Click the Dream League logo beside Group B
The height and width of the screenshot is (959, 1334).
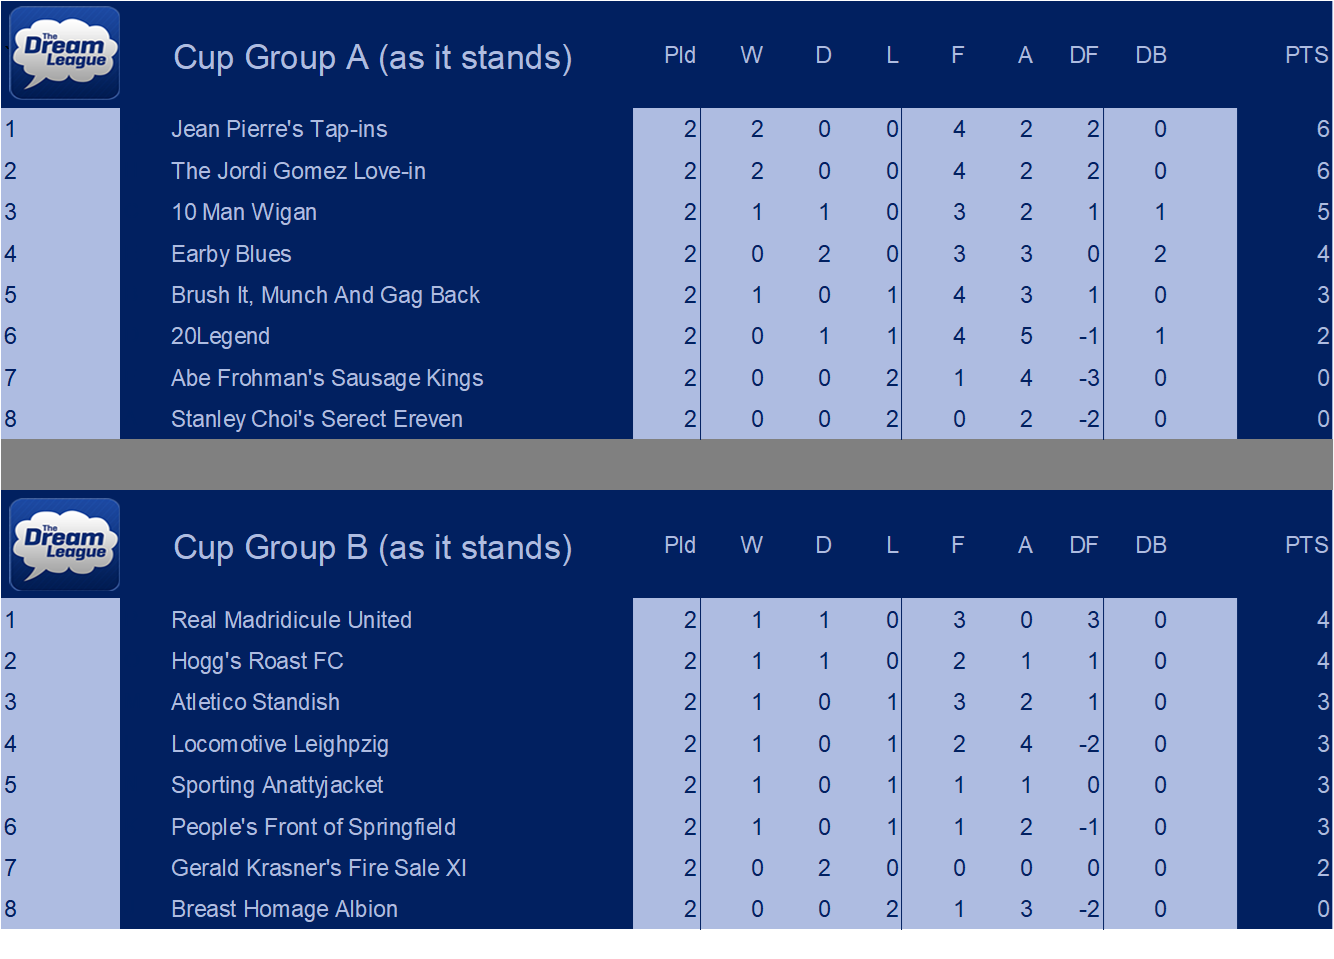[65, 545]
